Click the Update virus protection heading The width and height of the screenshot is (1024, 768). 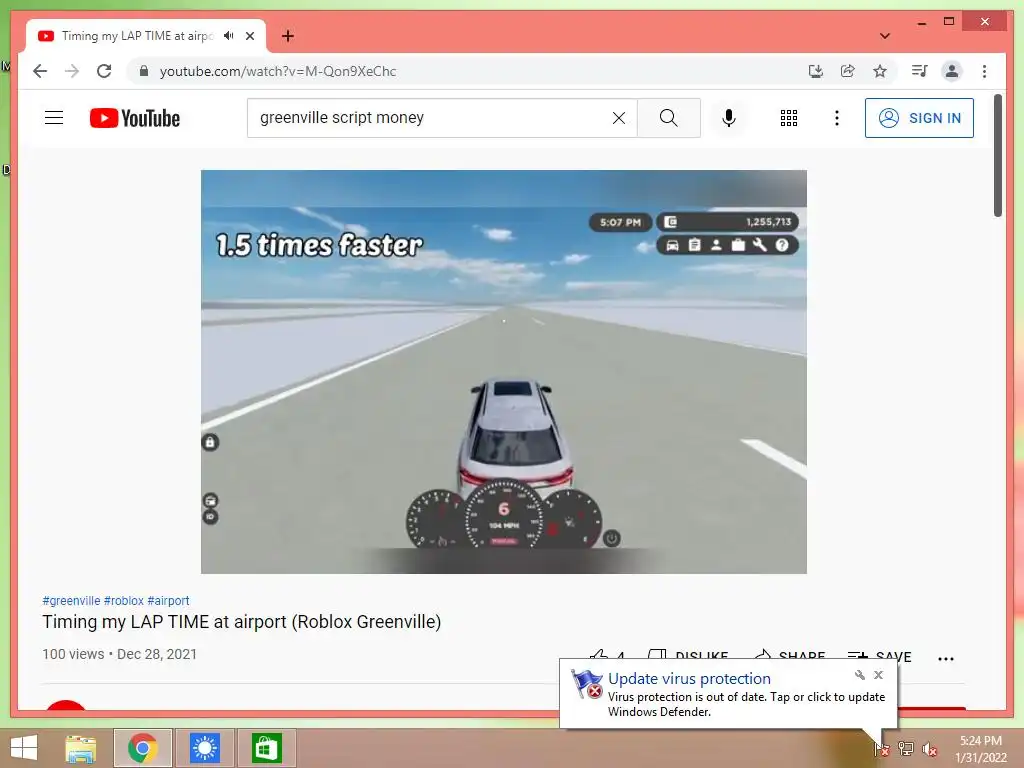point(689,679)
